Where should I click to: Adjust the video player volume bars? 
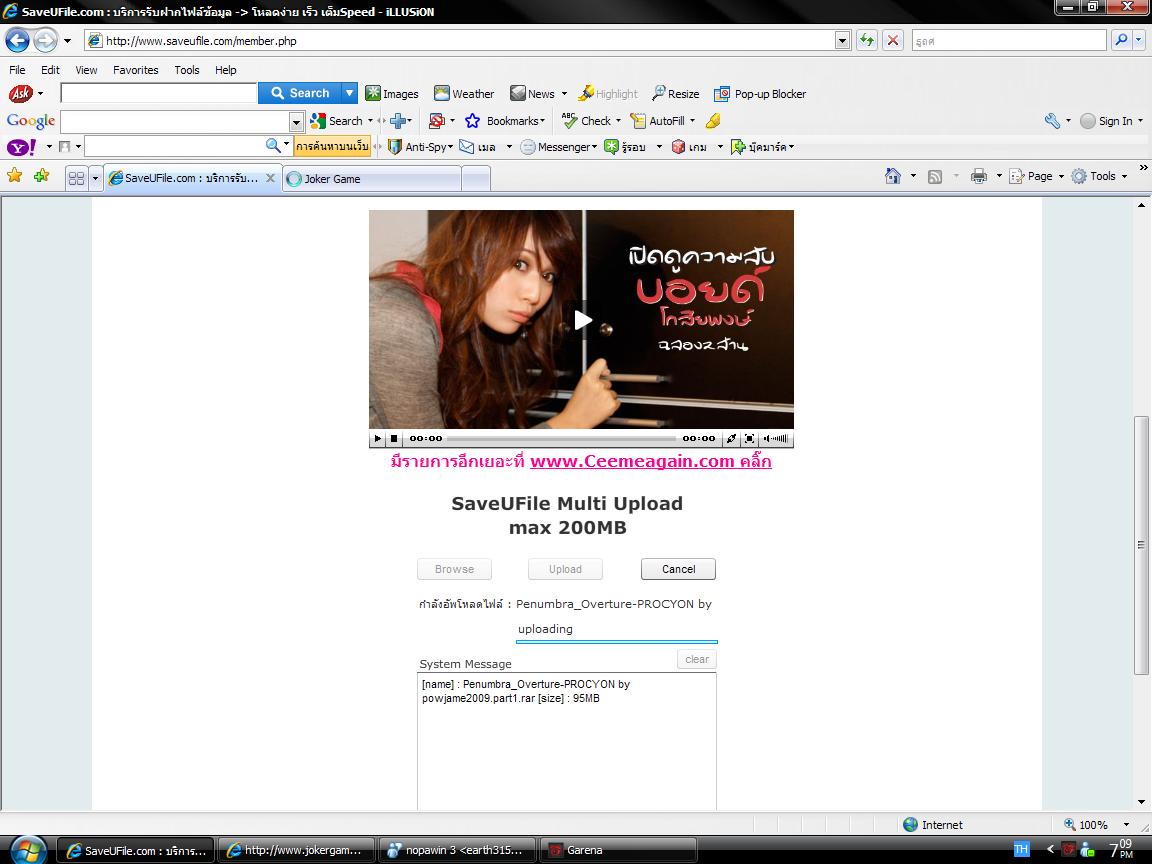776,439
